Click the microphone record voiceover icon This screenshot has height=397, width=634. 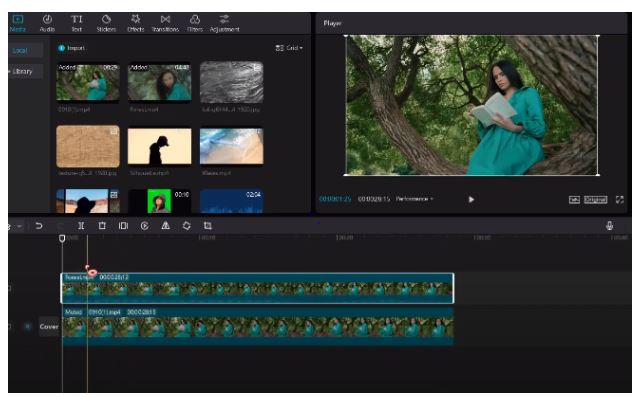(609, 226)
